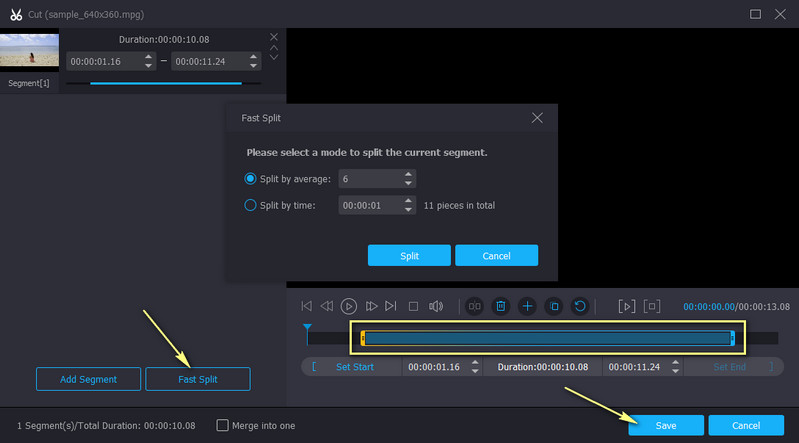Click the plus icon to add segment
Screen dimensions: 799x443
click(x=527, y=306)
